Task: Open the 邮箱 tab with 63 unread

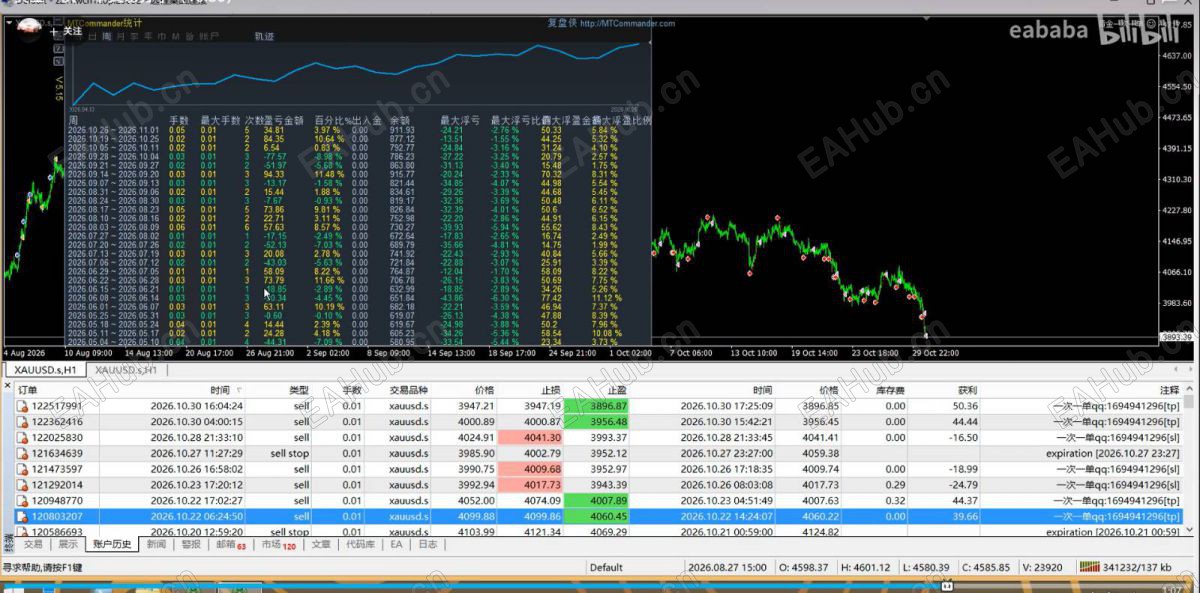Action: point(230,545)
